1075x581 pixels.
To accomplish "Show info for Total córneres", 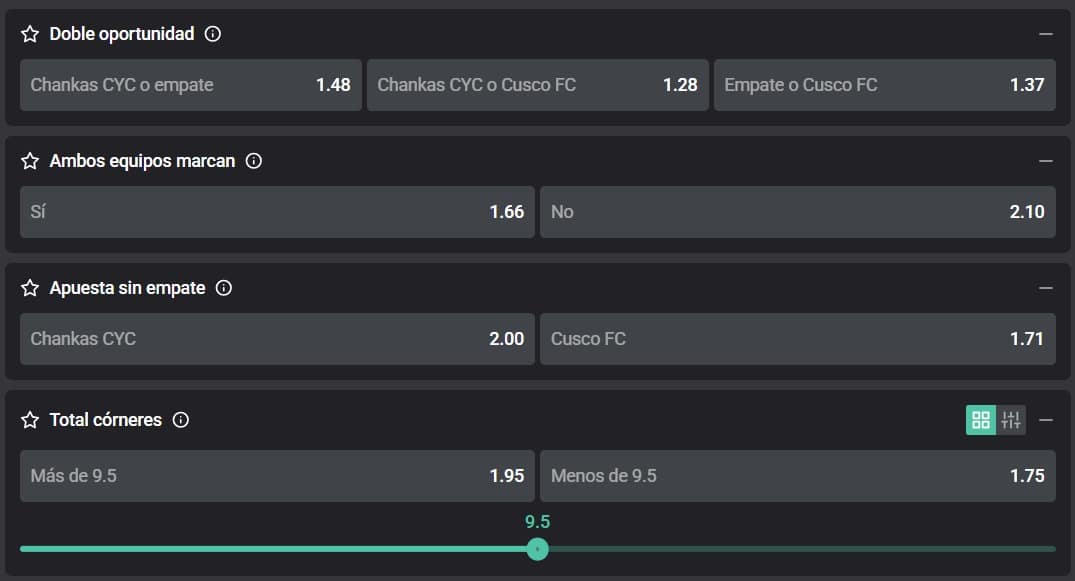I will coord(181,420).
